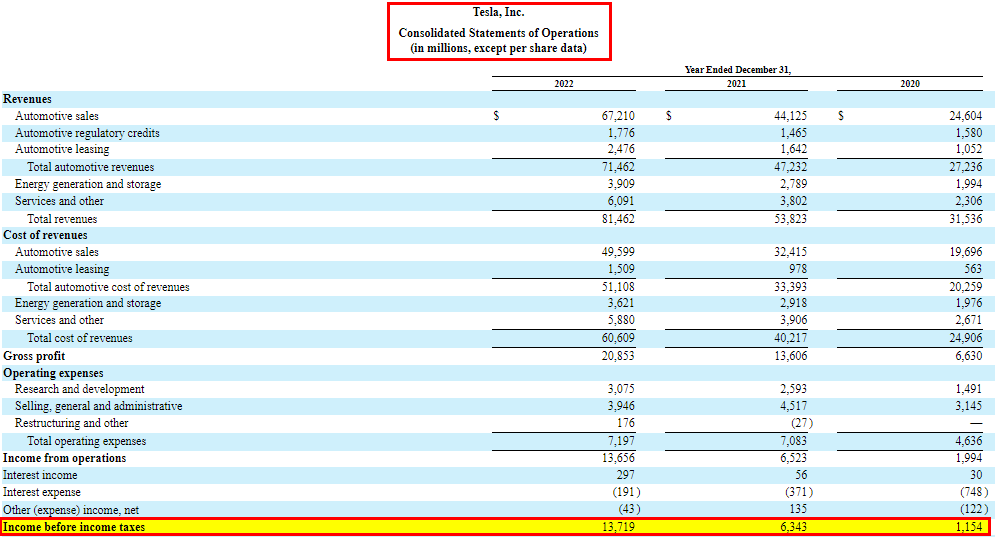The image size is (995, 537).
Task: Click '(in millions, except per share data)' note
Action: click(499, 48)
